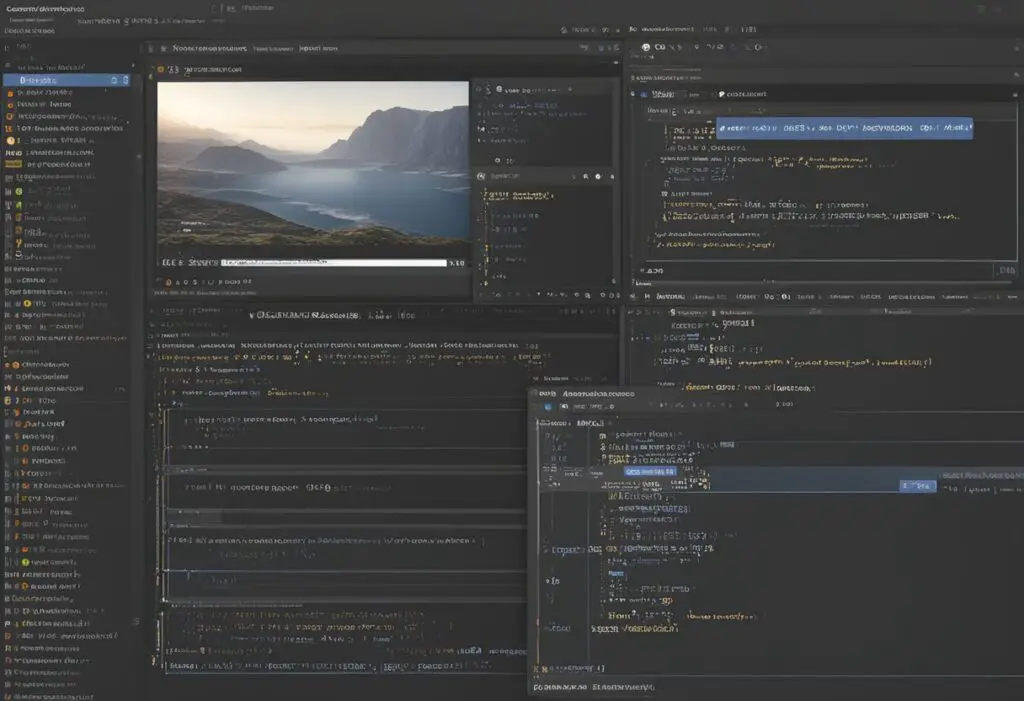Viewport: 1024px width, 701px height.
Task: Click the orange circle icon above the image preview
Action: [161, 69]
